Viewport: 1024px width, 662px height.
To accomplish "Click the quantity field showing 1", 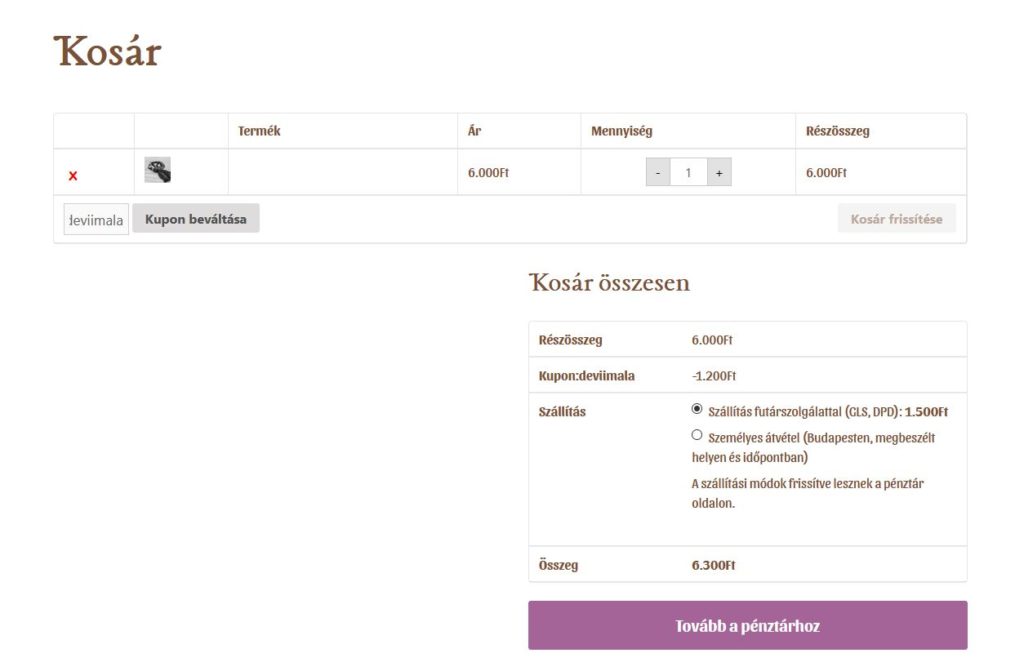I will (688, 172).
